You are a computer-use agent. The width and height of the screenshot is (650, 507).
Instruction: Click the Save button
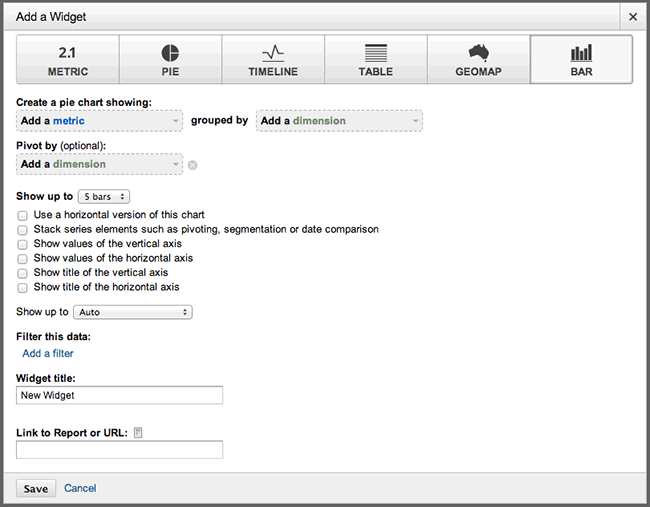tap(36, 489)
